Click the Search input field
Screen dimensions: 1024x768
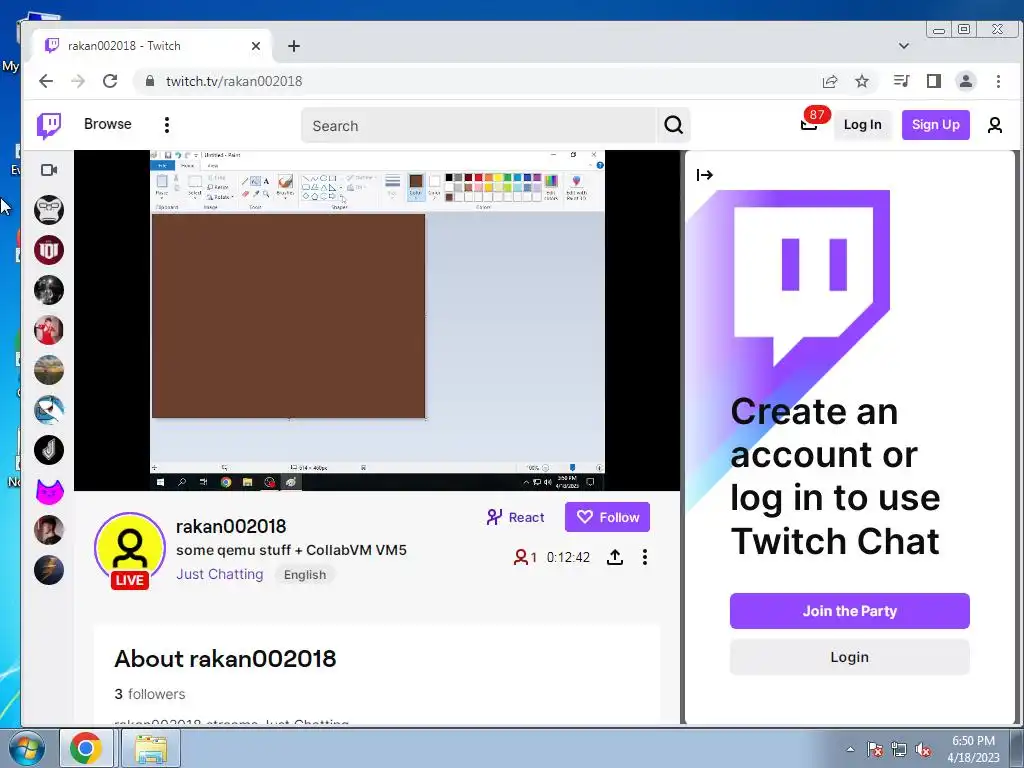(x=479, y=125)
